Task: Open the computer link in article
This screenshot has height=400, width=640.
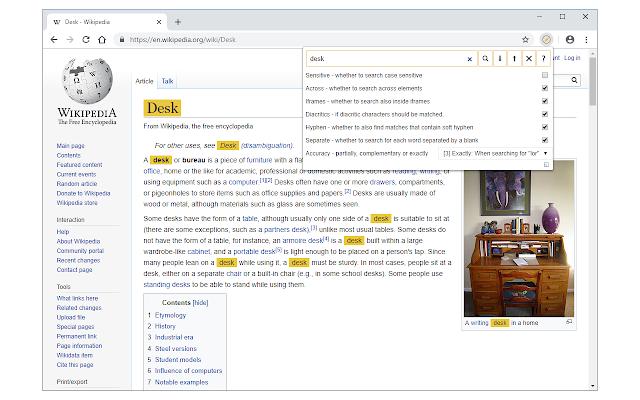Action: [243, 182]
